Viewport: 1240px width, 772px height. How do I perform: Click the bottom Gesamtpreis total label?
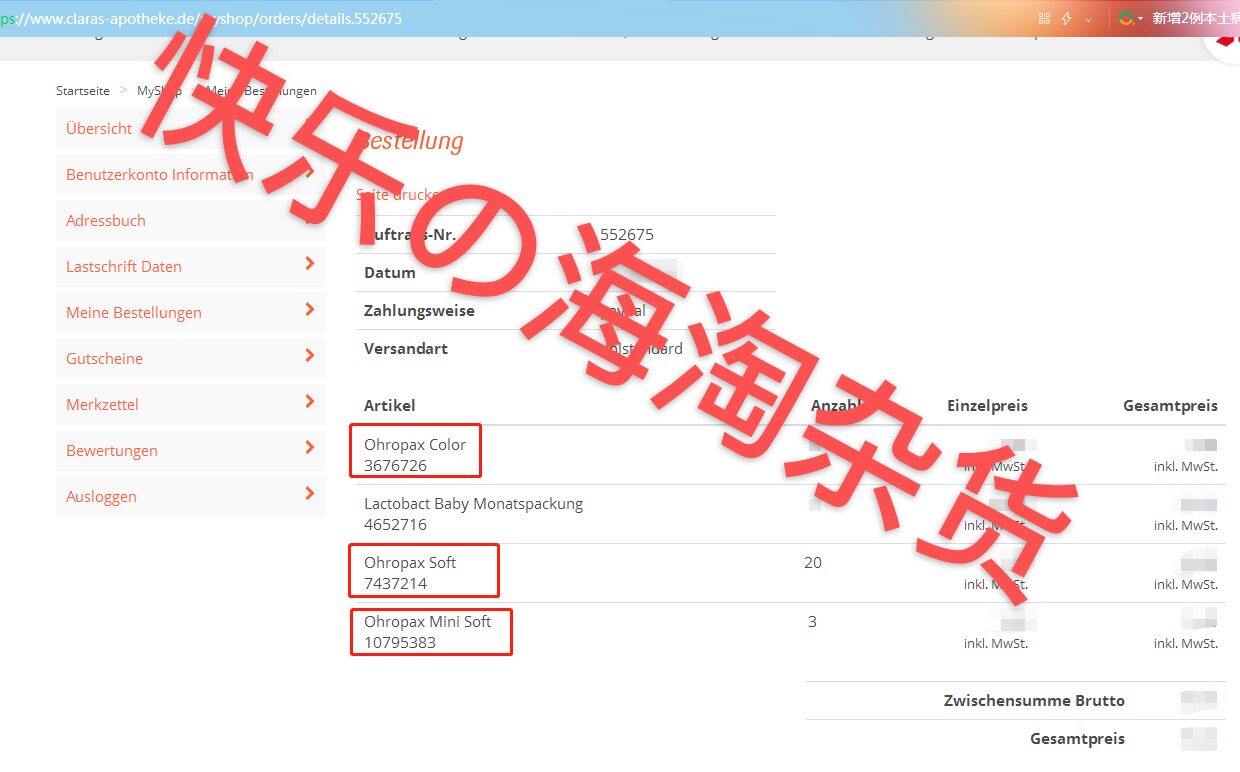[1077, 738]
